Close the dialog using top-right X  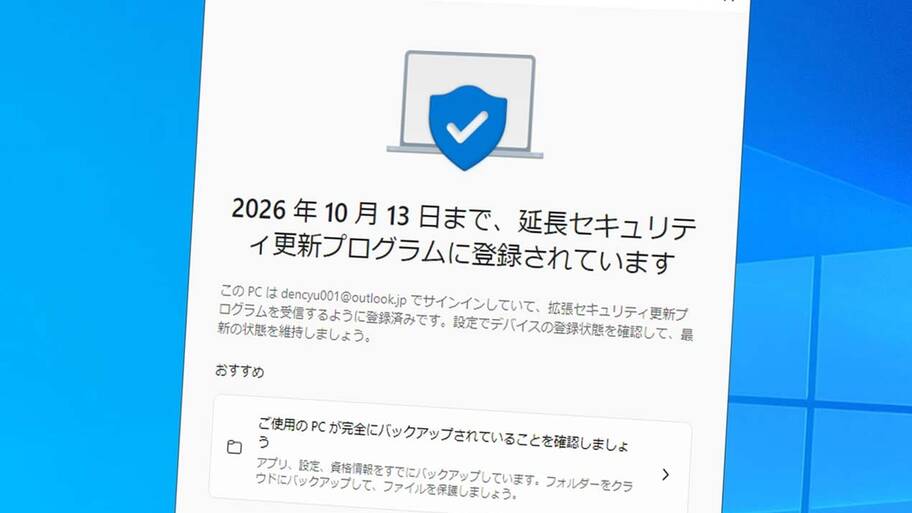point(729,1)
